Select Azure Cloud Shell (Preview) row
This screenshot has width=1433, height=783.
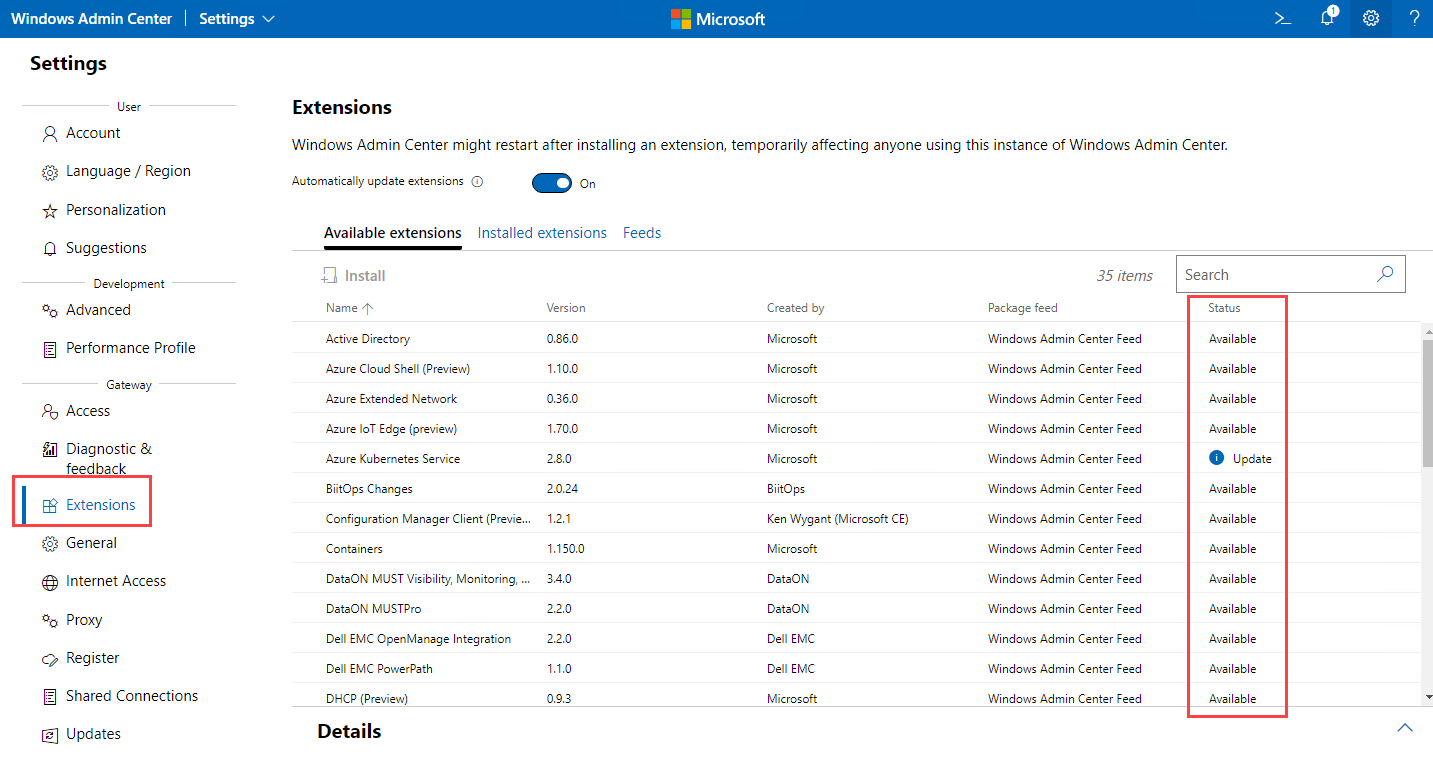coord(856,368)
